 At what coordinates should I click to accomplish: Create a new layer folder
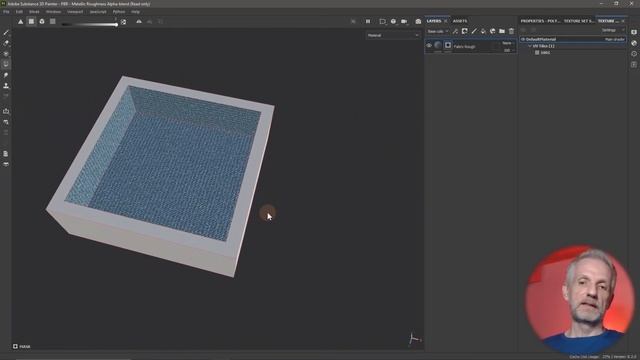[x=502, y=31]
